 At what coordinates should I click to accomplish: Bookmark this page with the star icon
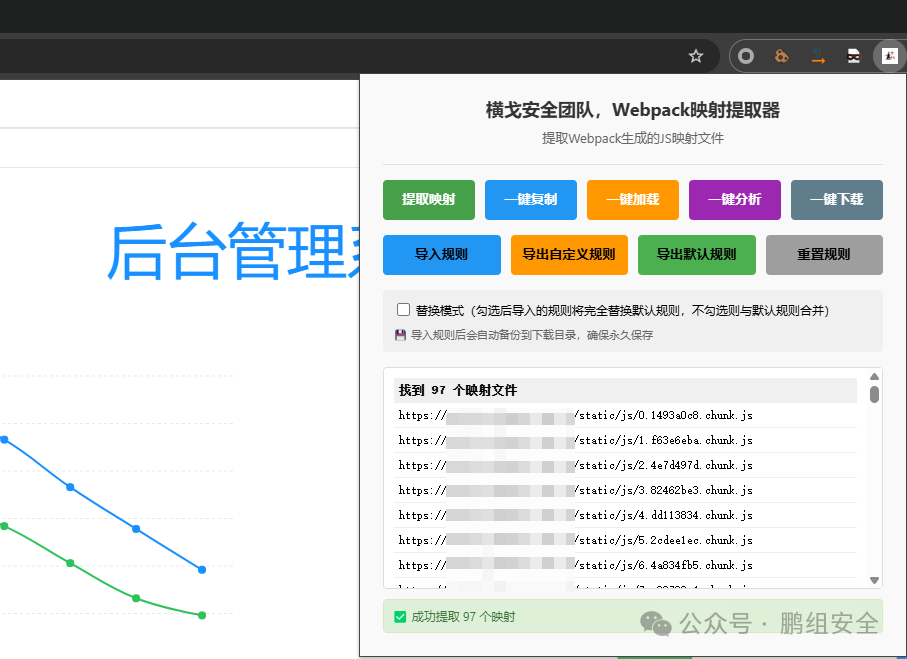695,56
